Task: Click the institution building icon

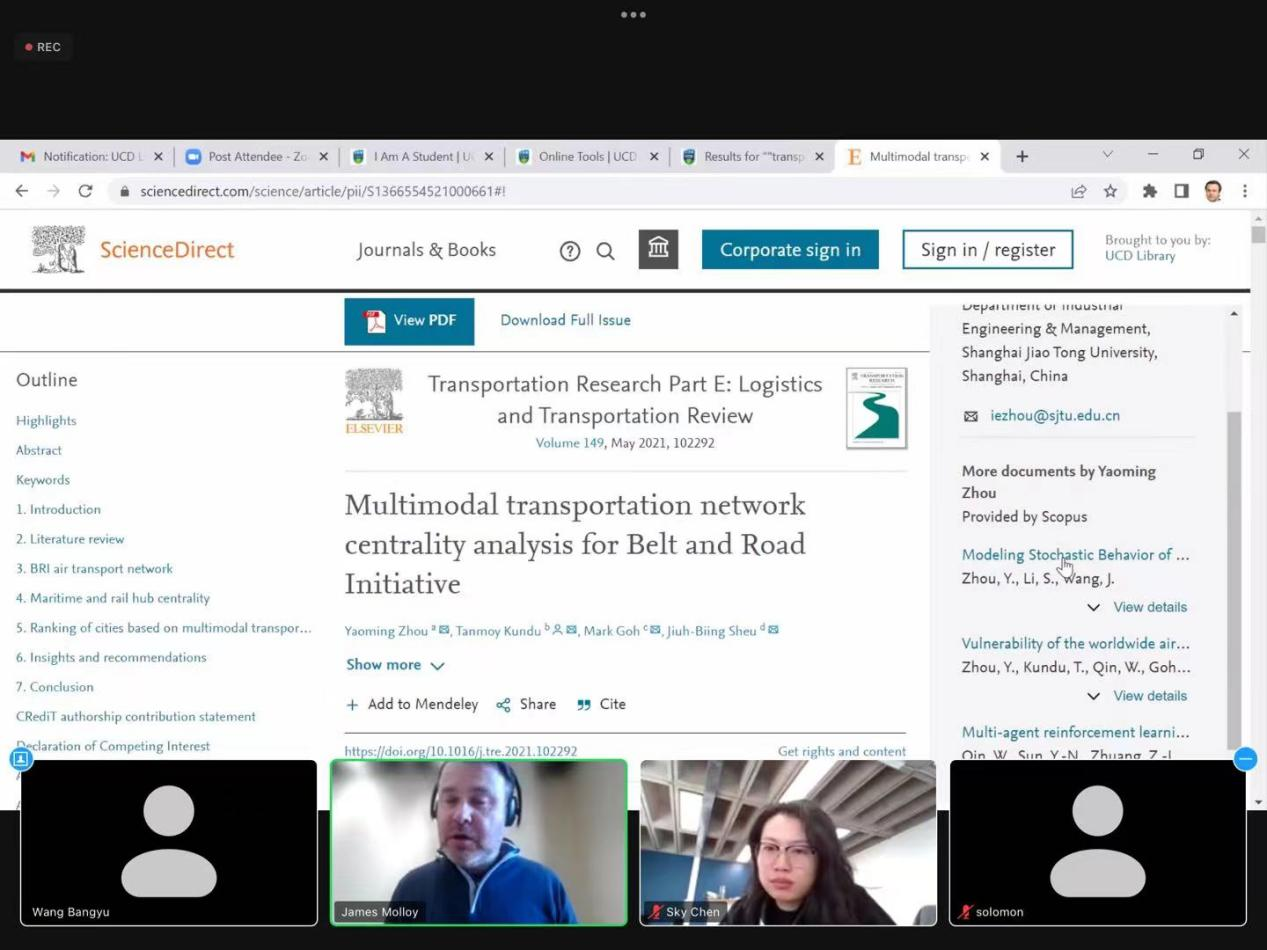Action: pos(658,250)
